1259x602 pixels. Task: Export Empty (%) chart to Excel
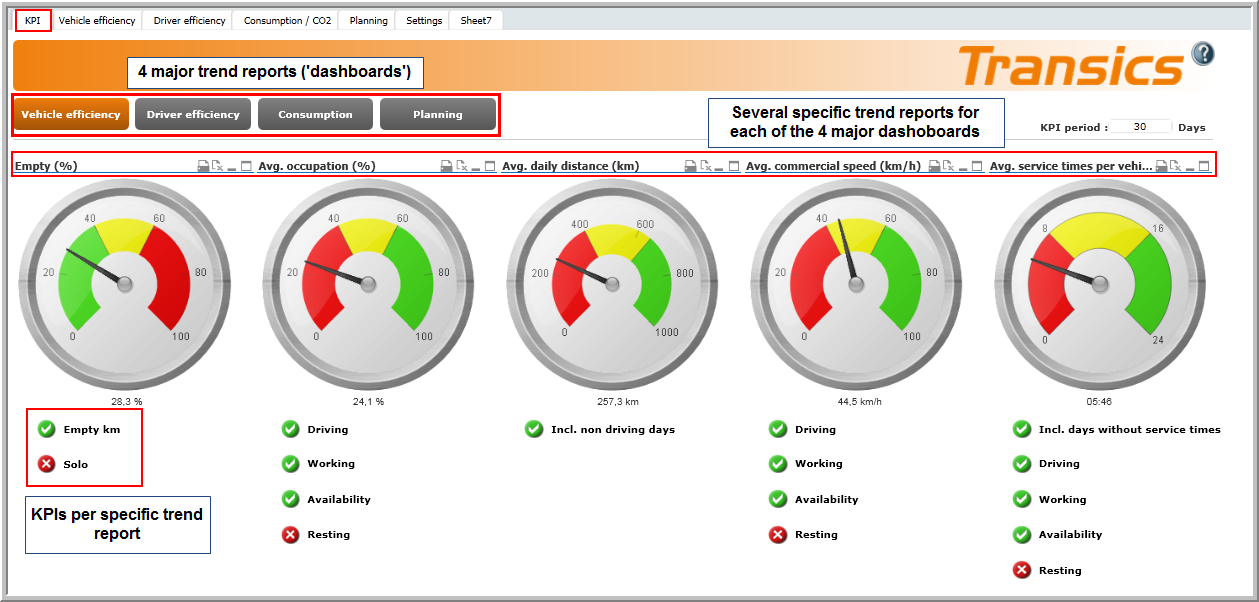click(x=217, y=166)
